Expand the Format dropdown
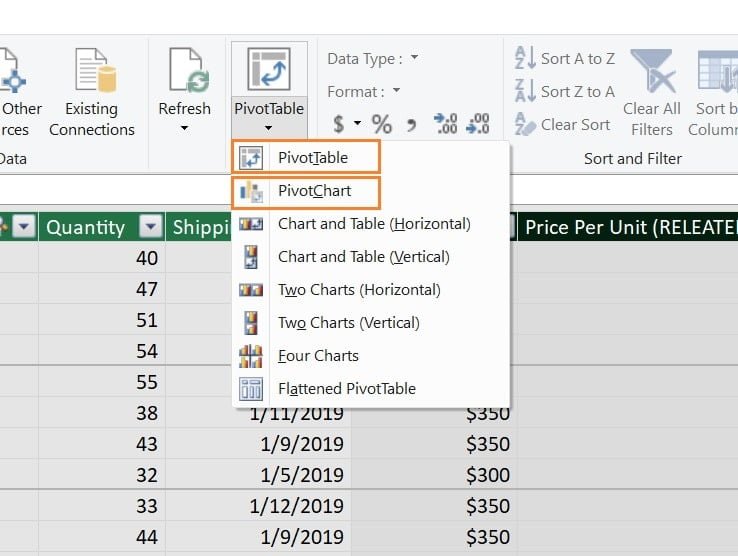The height and width of the screenshot is (556, 738). [396, 91]
